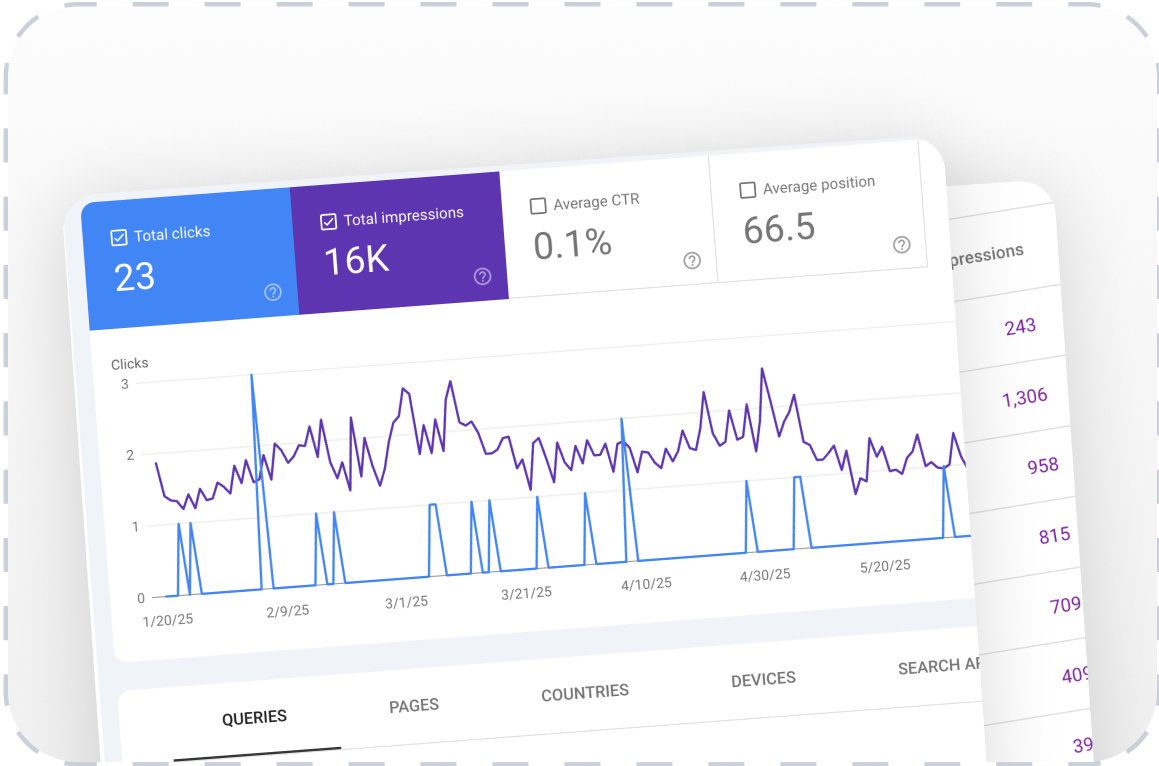The width and height of the screenshot is (1159, 766).
Task: Click the 16K total impressions value
Action: 356,260
